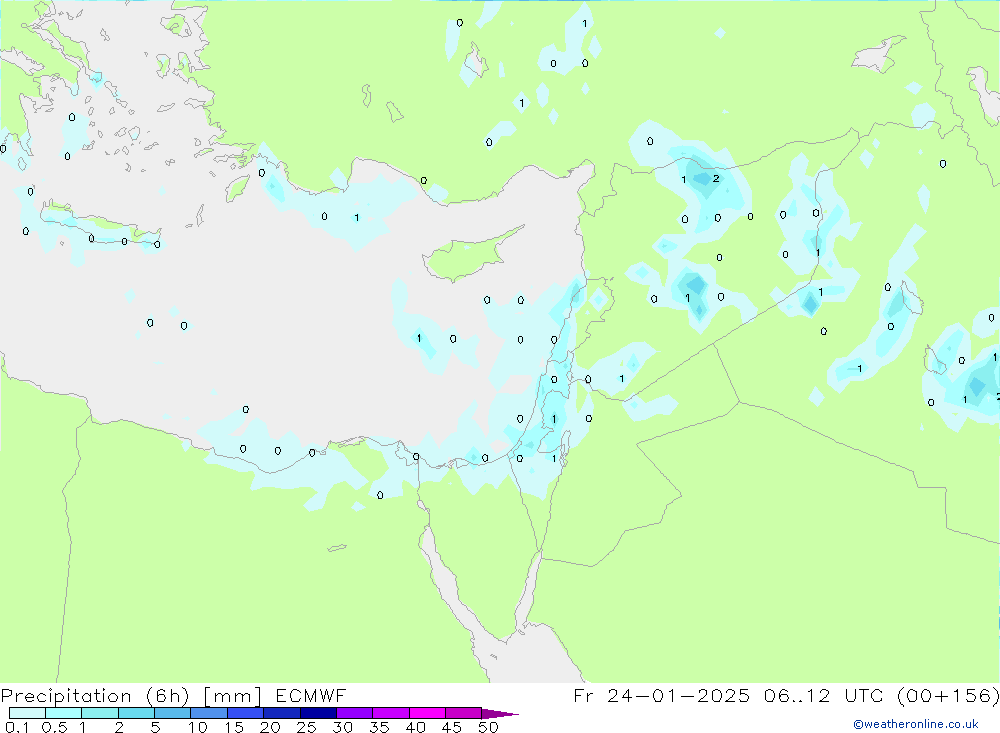Click the "ECMWF" model label
1000x733 pixels.
click(x=311, y=696)
